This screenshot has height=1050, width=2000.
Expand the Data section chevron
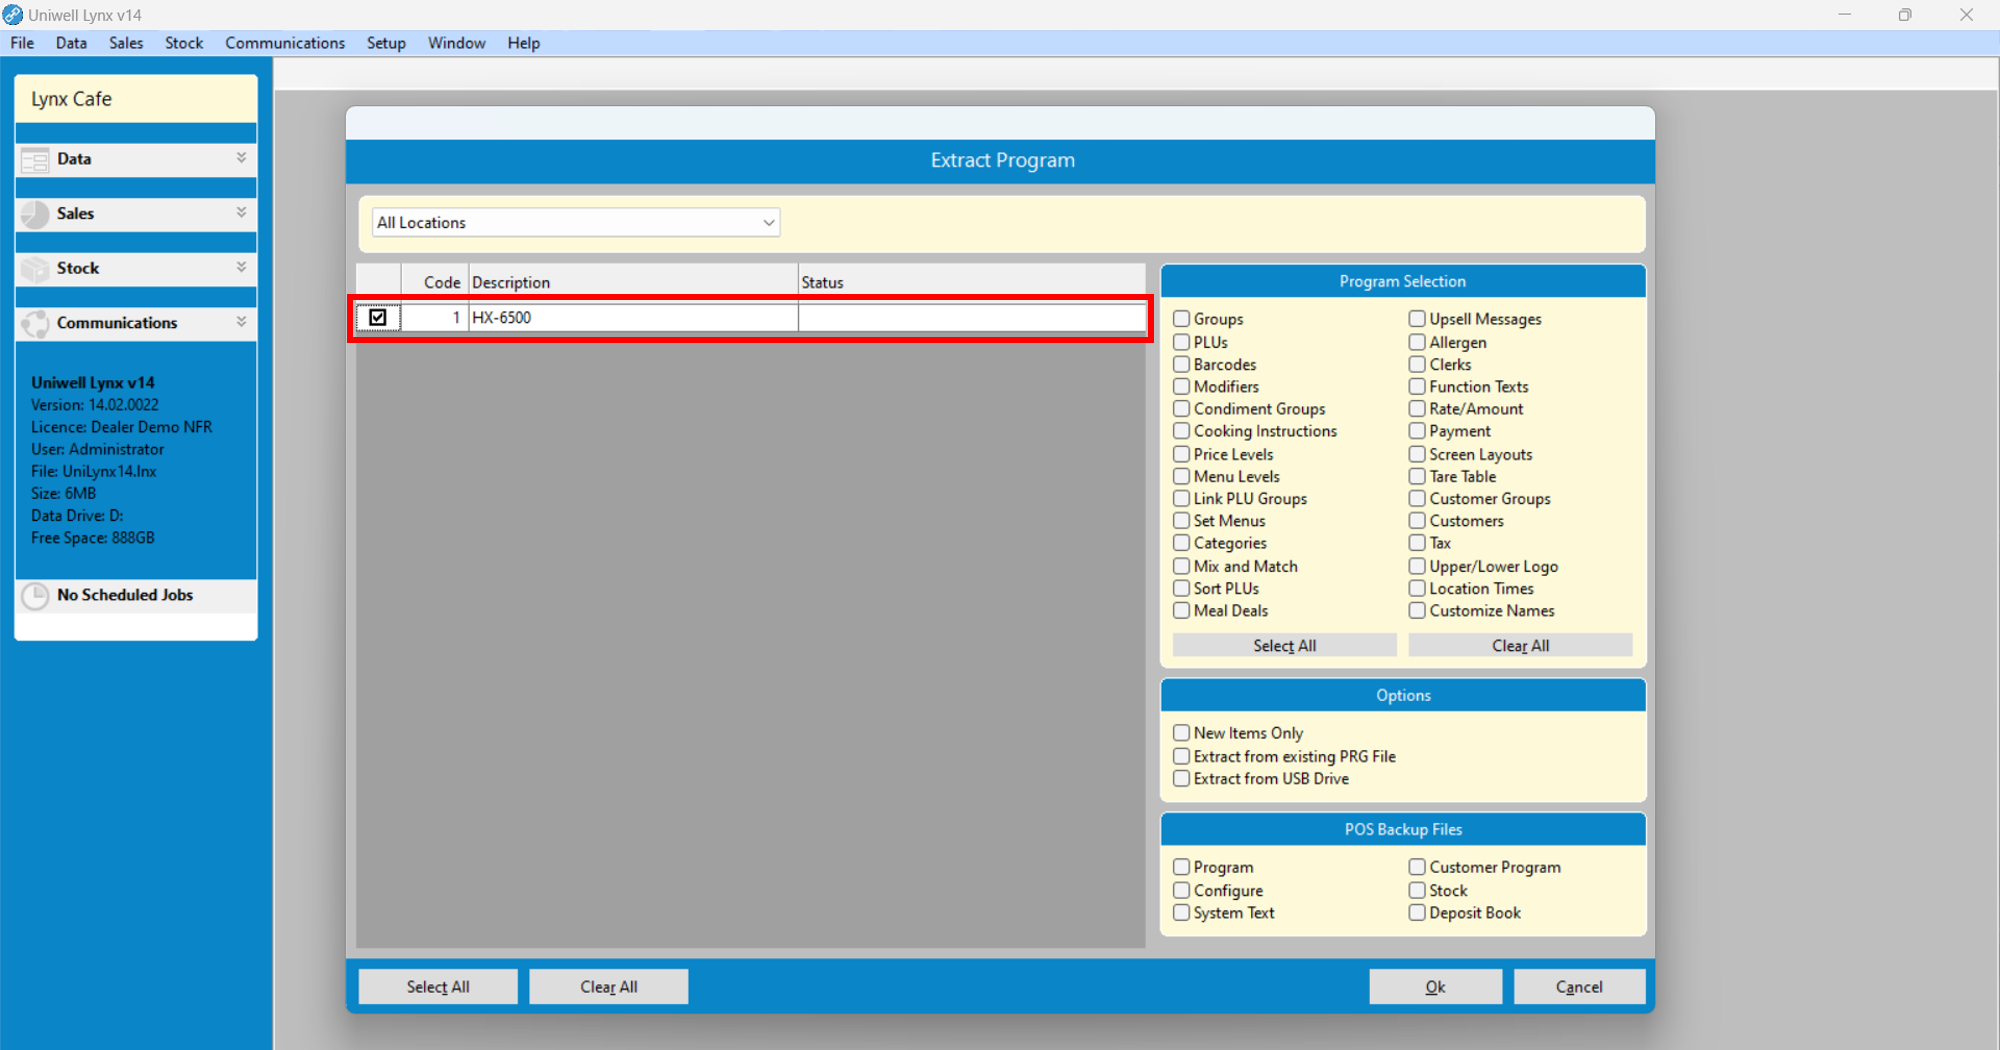[240, 158]
